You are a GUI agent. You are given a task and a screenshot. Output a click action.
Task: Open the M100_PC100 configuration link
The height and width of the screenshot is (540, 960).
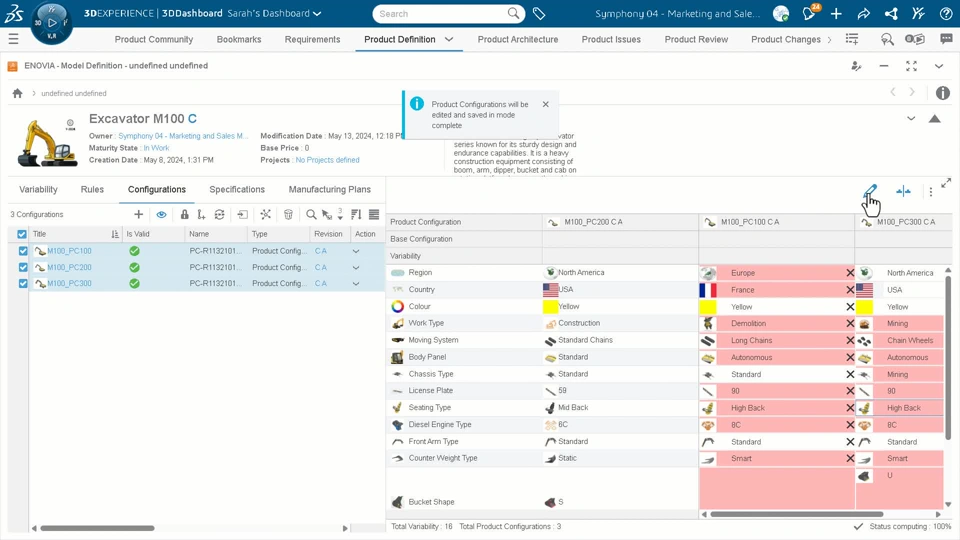pyautogui.click(x=69, y=251)
